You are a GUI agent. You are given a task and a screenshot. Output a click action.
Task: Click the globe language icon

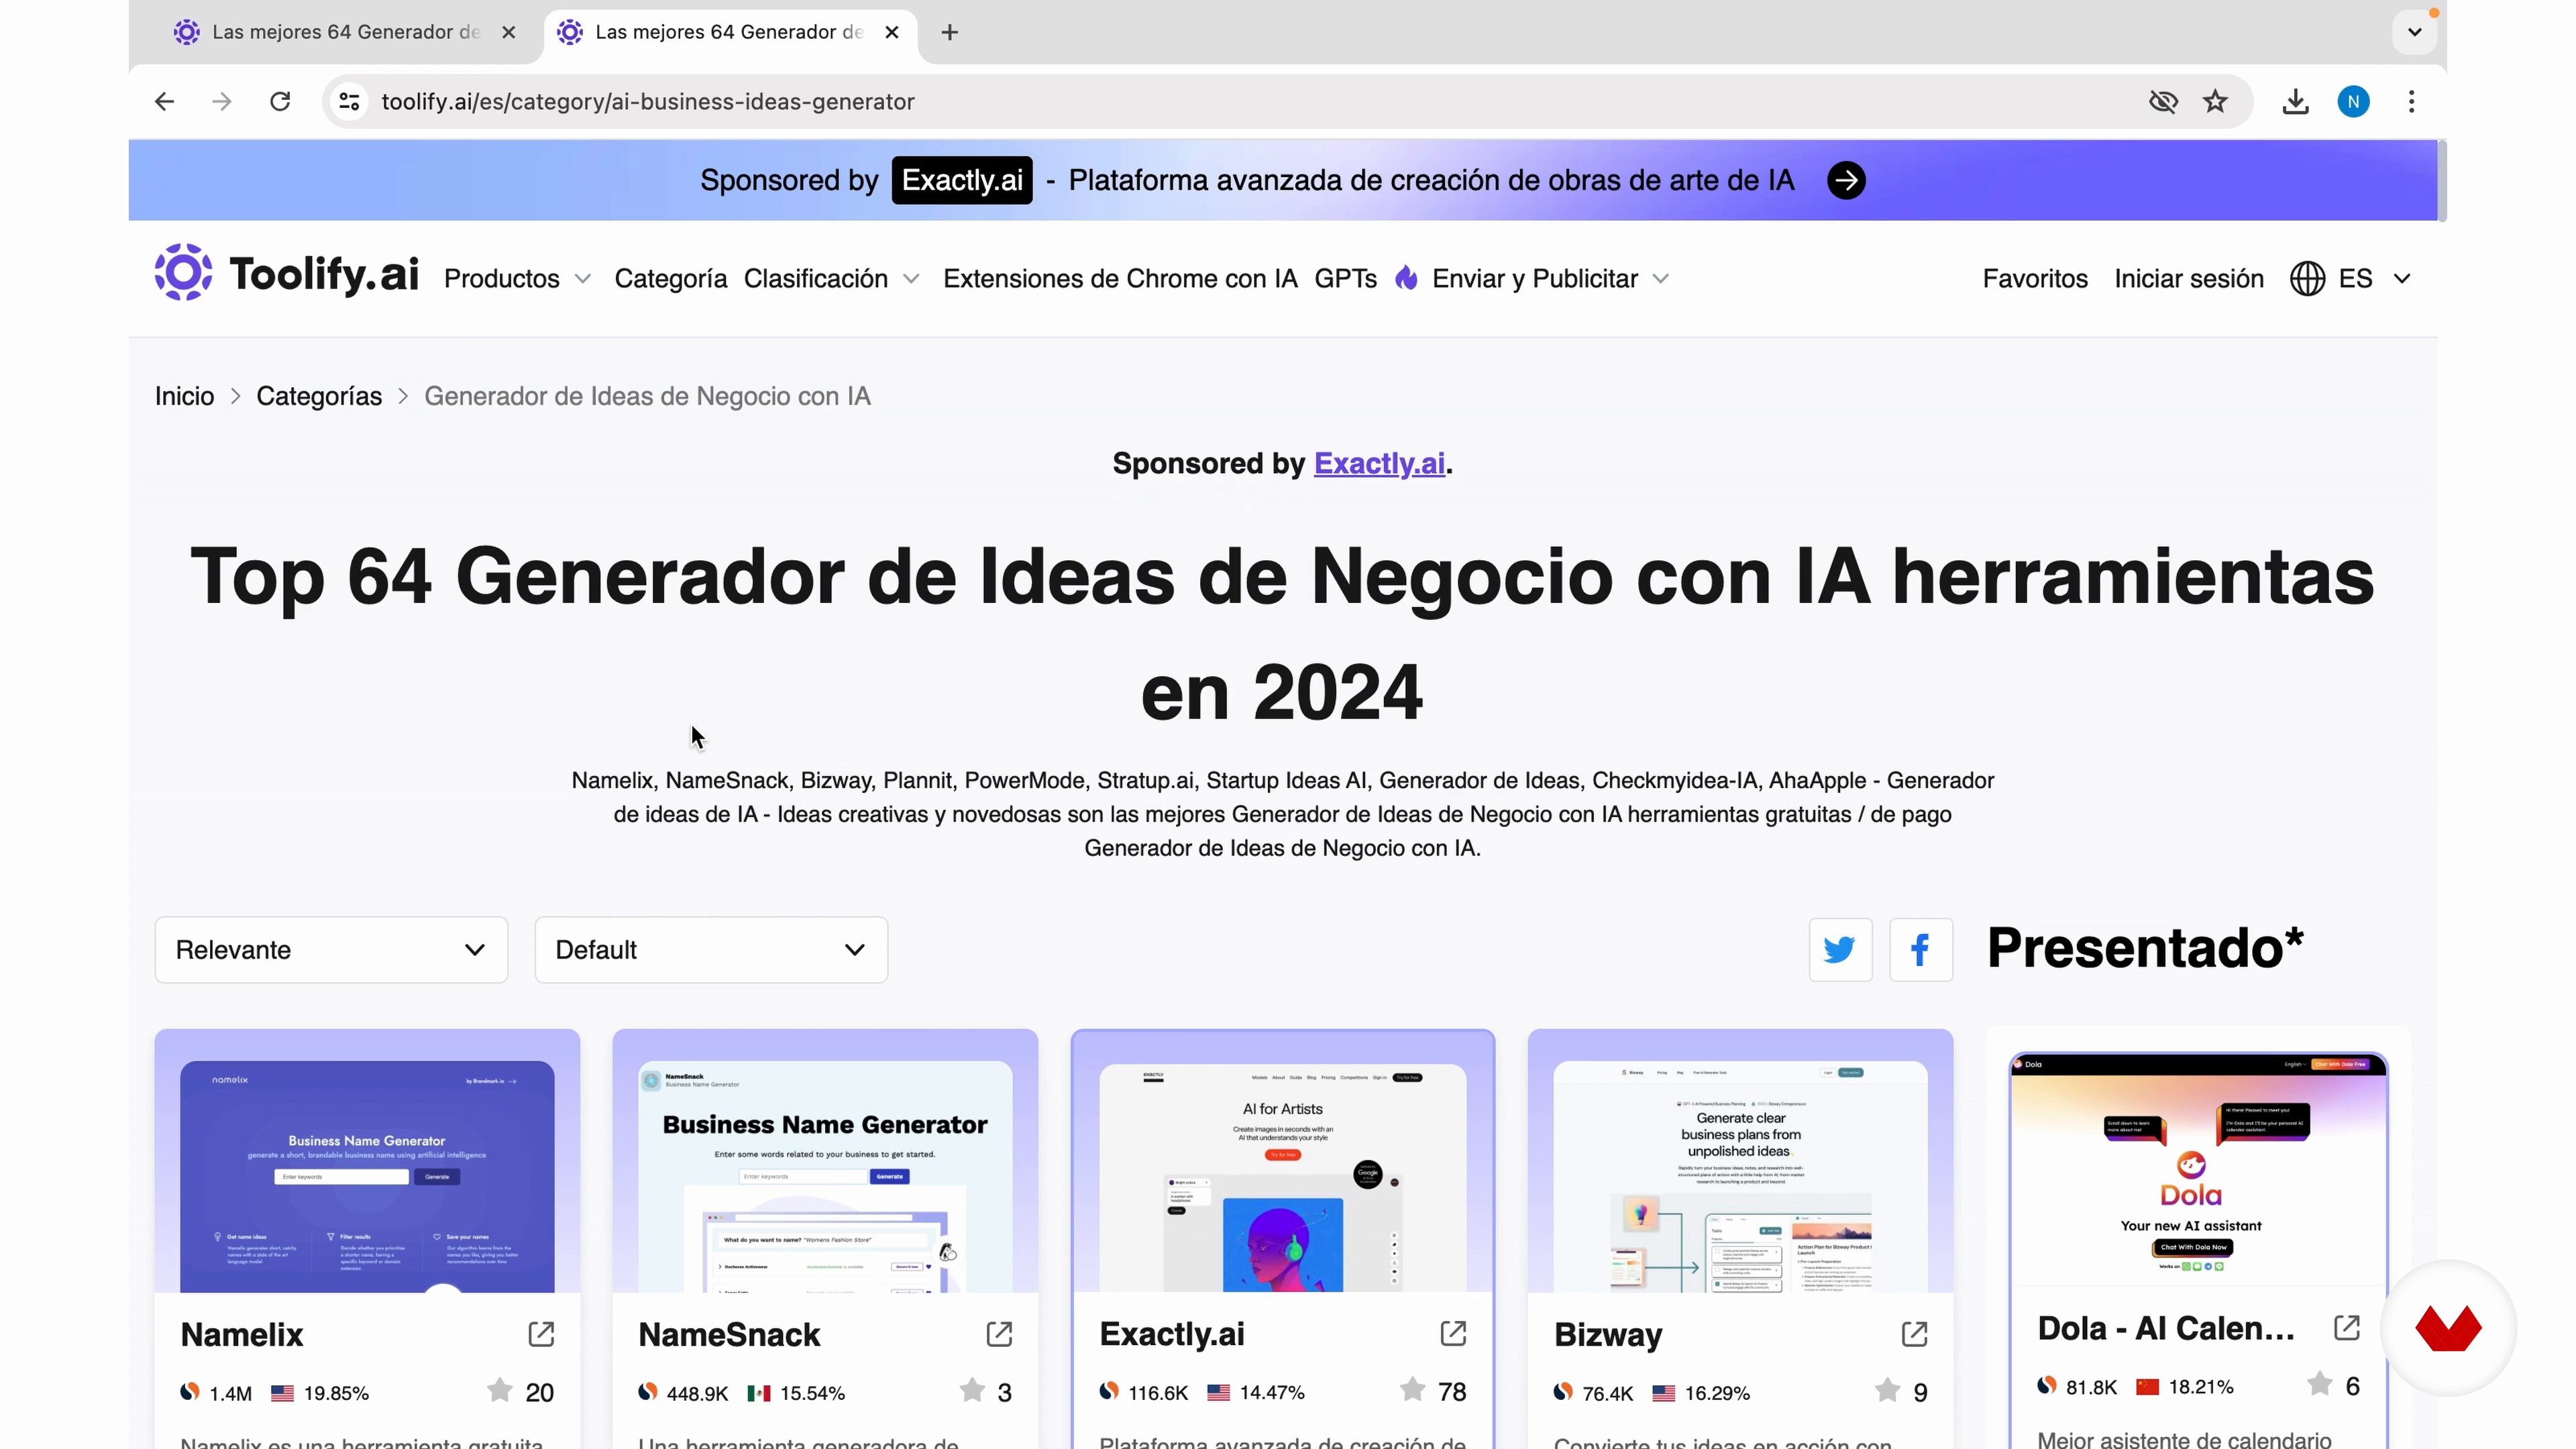point(2307,278)
